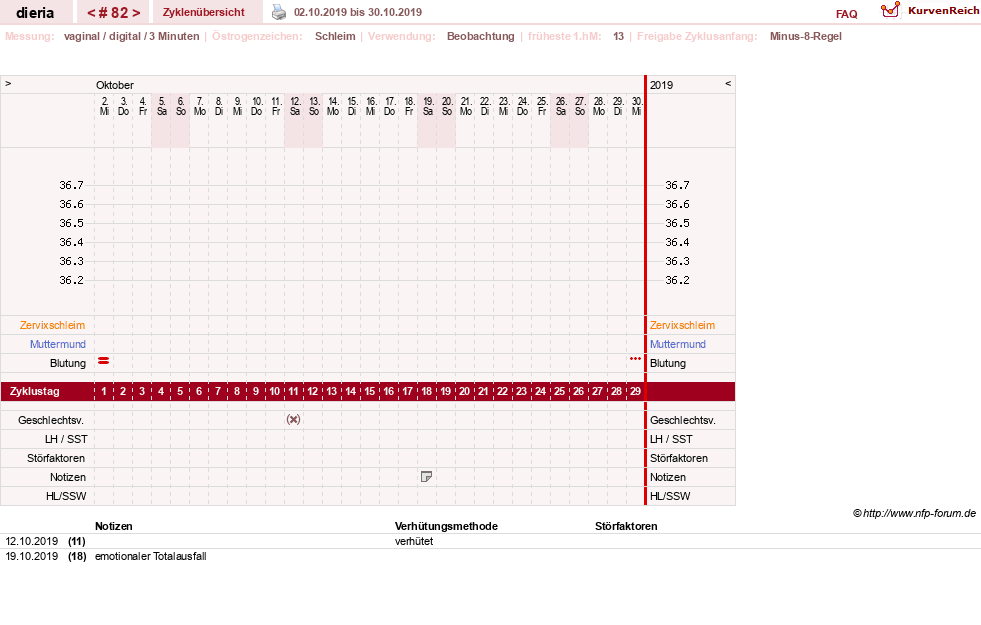Open the KurvenReich logo link
Screen dimensions: 981x625
point(930,11)
